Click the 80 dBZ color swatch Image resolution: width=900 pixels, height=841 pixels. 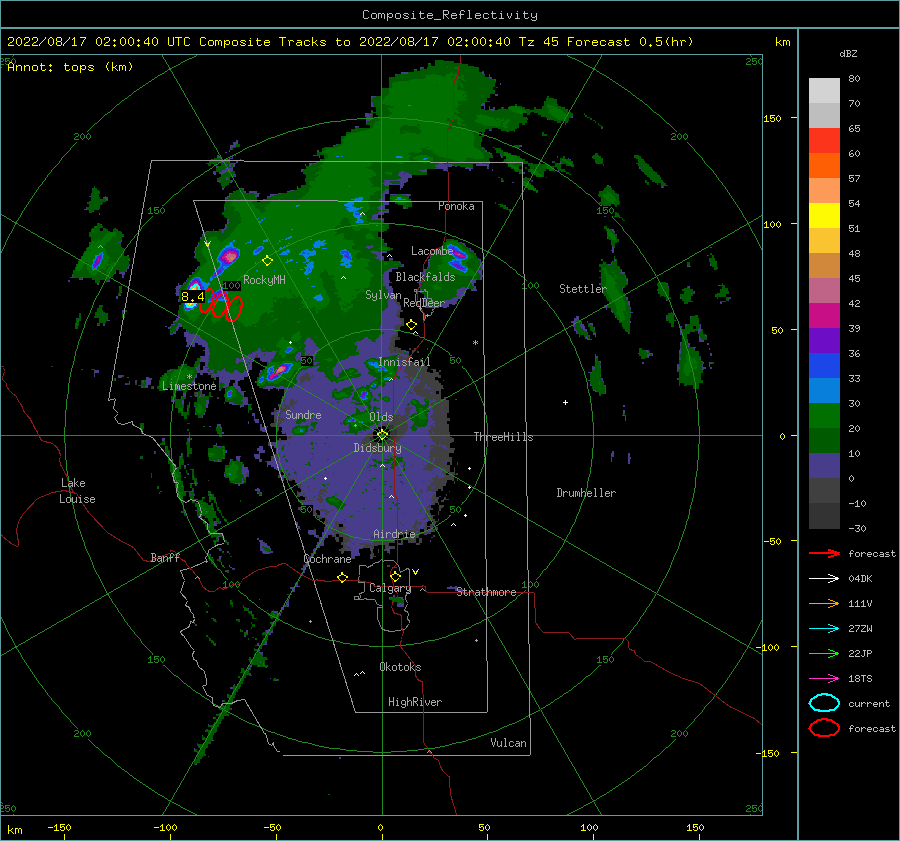824,90
